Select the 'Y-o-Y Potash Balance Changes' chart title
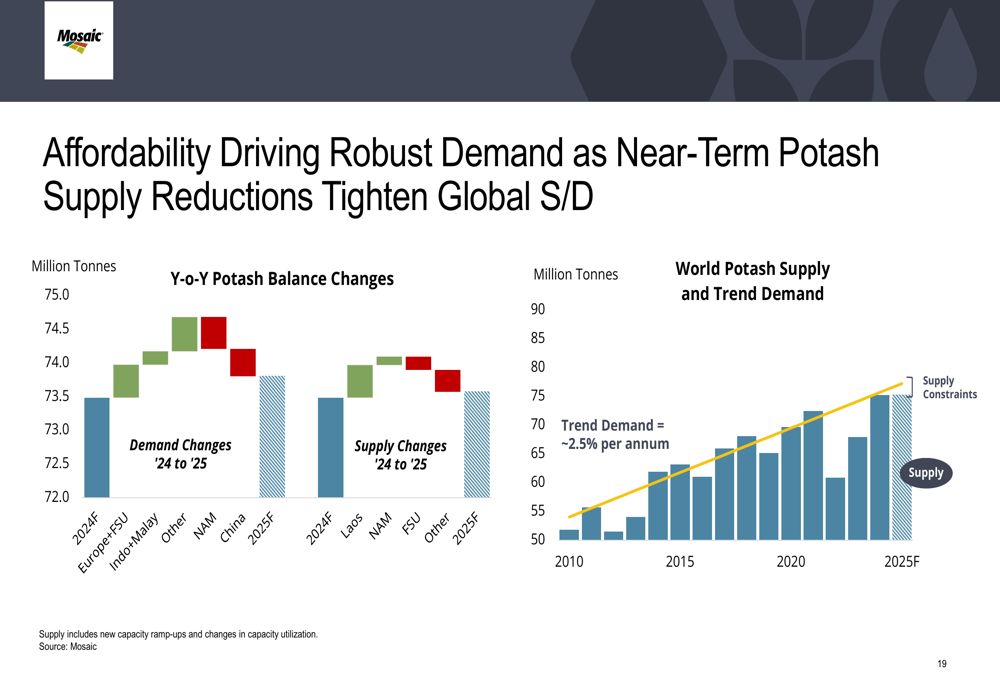This screenshot has height=685, width=1000. coord(282,279)
